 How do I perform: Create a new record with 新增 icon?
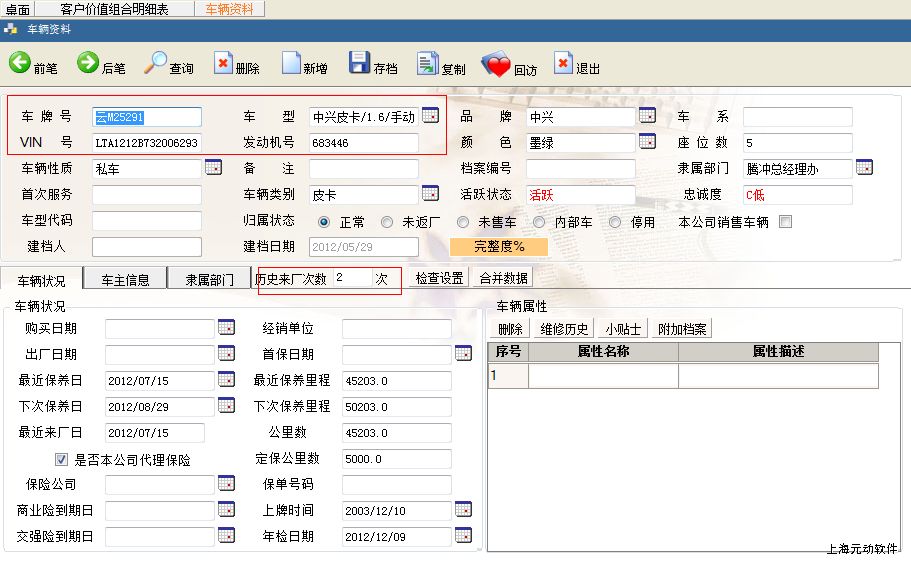coord(291,64)
